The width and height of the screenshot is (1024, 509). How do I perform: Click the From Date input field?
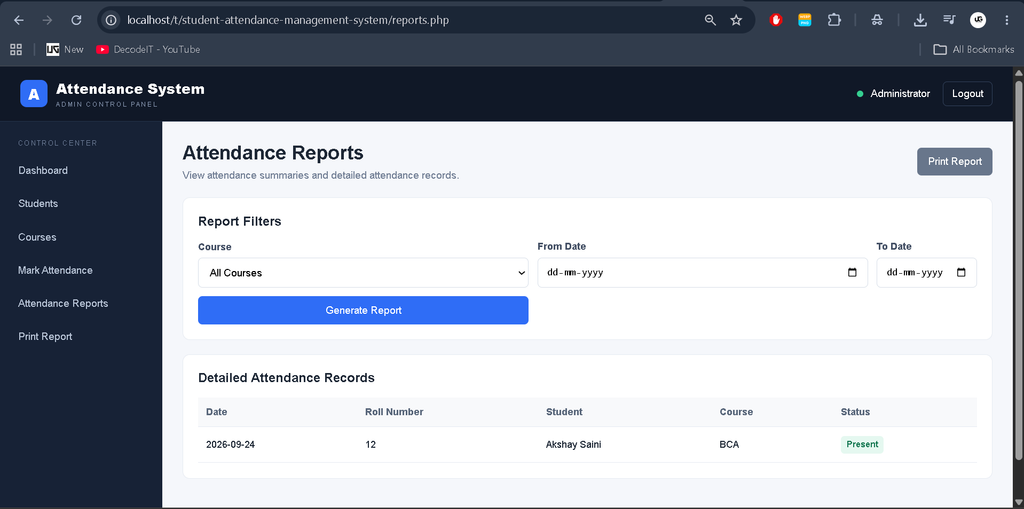pyautogui.click(x=702, y=272)
